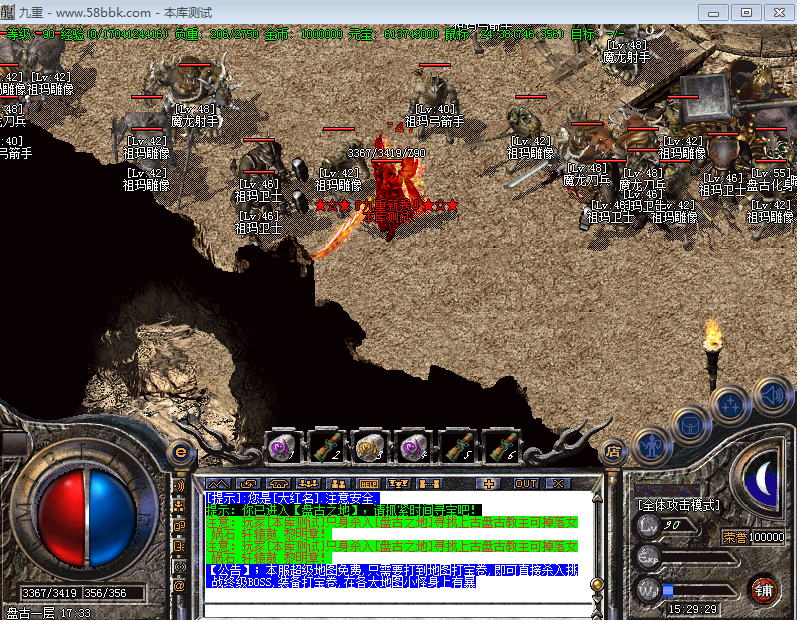Click the plus button in chat toolbar
797x620 pixels.
(488, 483)
